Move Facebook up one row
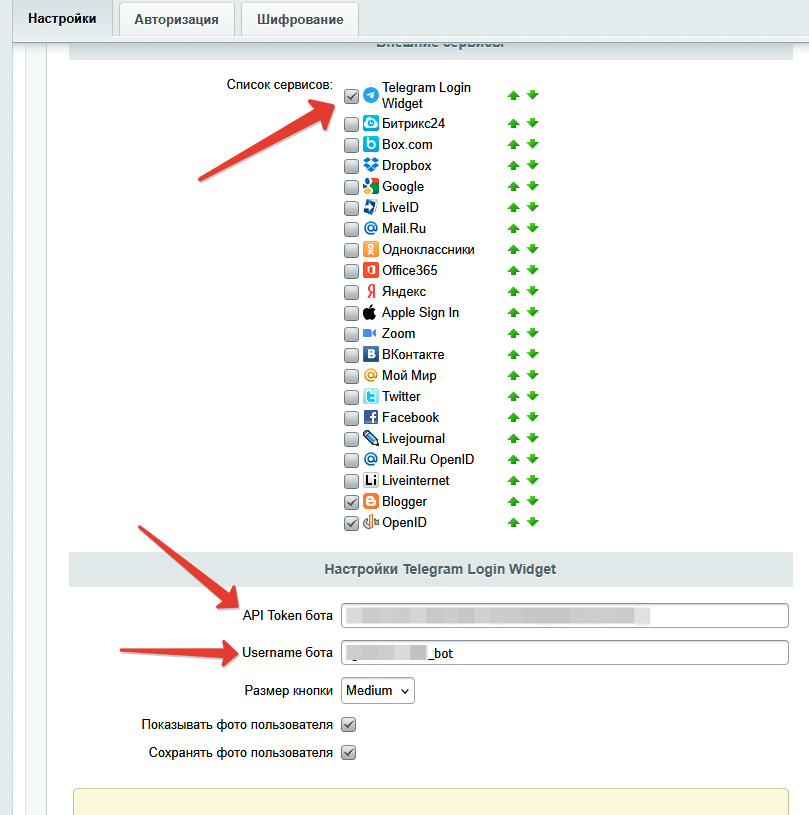This screenshot has width=809, height=815. (x=514, y=417)
